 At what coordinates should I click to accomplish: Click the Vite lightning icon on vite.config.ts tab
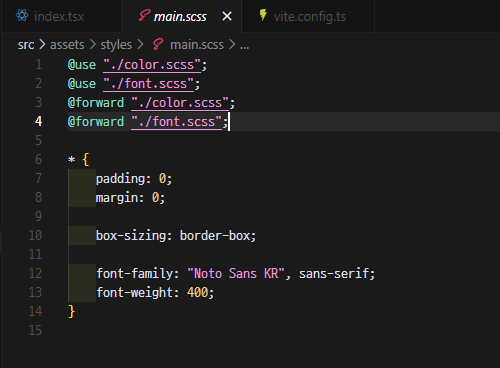pyautogui.click(x=263, y=15)
